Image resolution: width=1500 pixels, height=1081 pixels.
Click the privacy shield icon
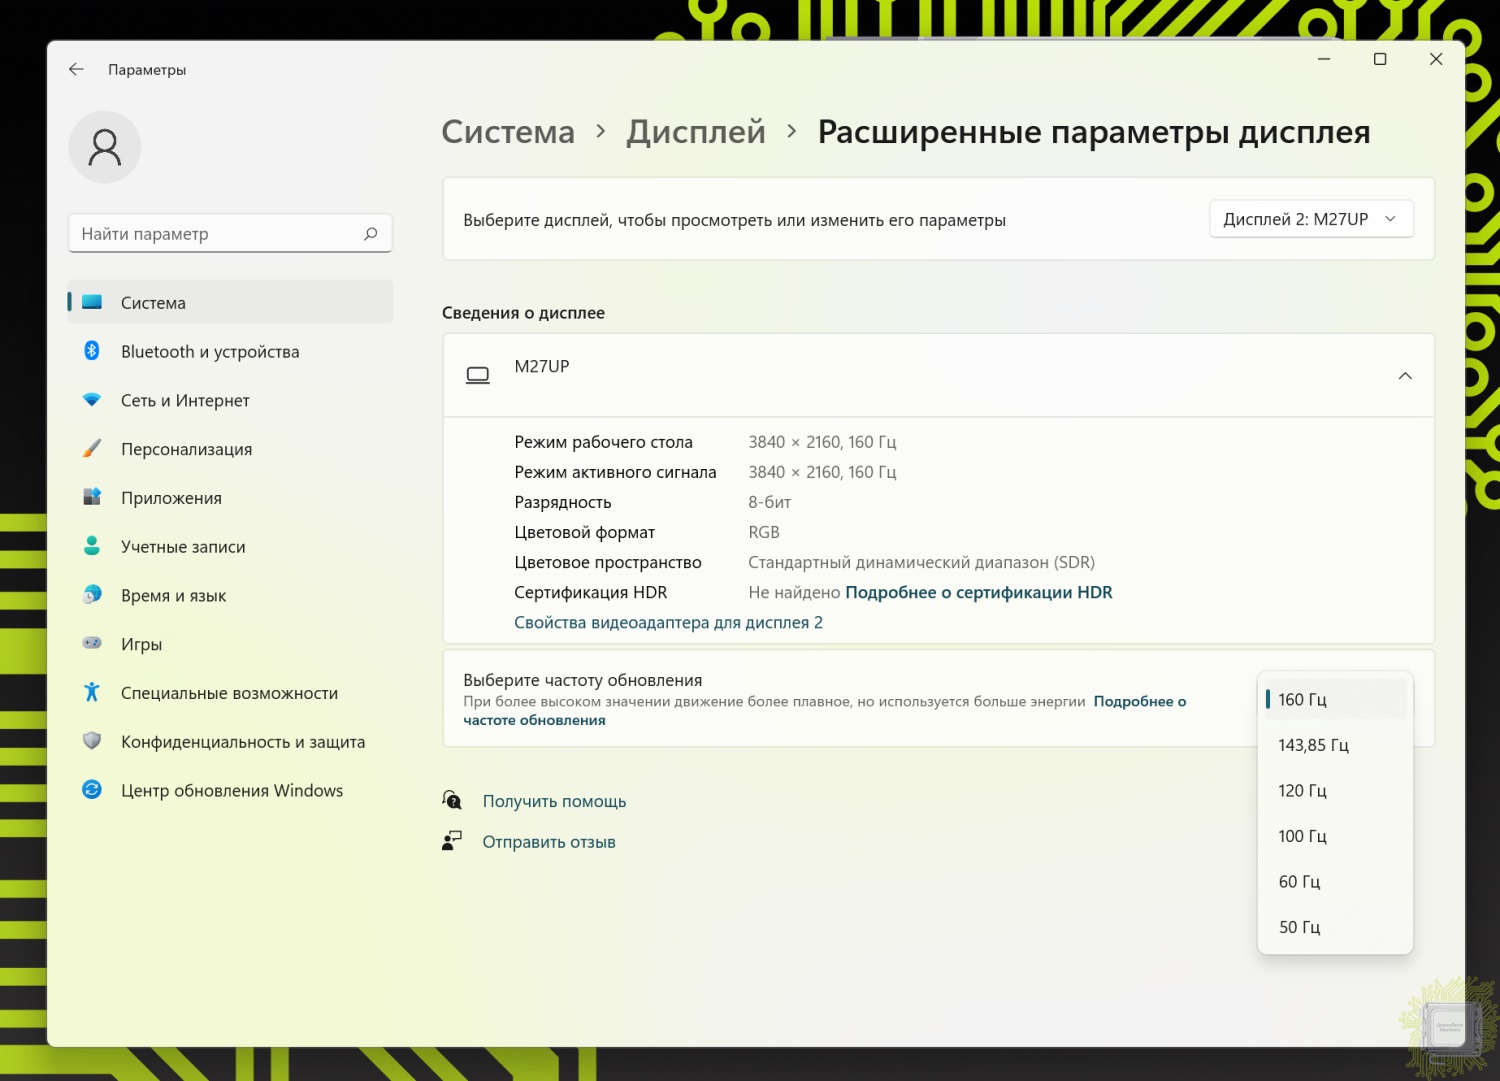coord(92,741)
